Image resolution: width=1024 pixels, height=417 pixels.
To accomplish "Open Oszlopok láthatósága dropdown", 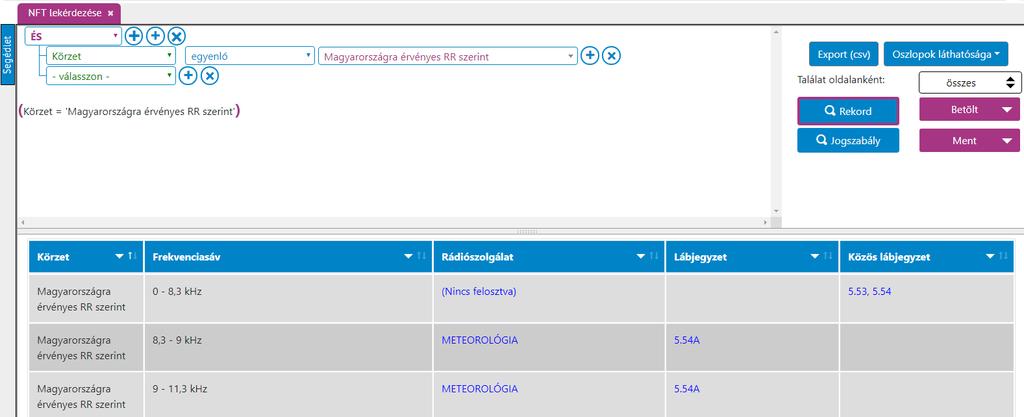I will pyautogui.click(x=946, y=54).
